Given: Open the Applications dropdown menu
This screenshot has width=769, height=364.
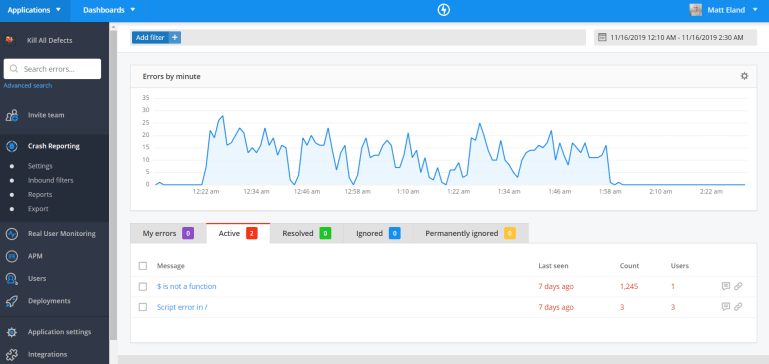Looking at the screenshot, I should (34, 10).
